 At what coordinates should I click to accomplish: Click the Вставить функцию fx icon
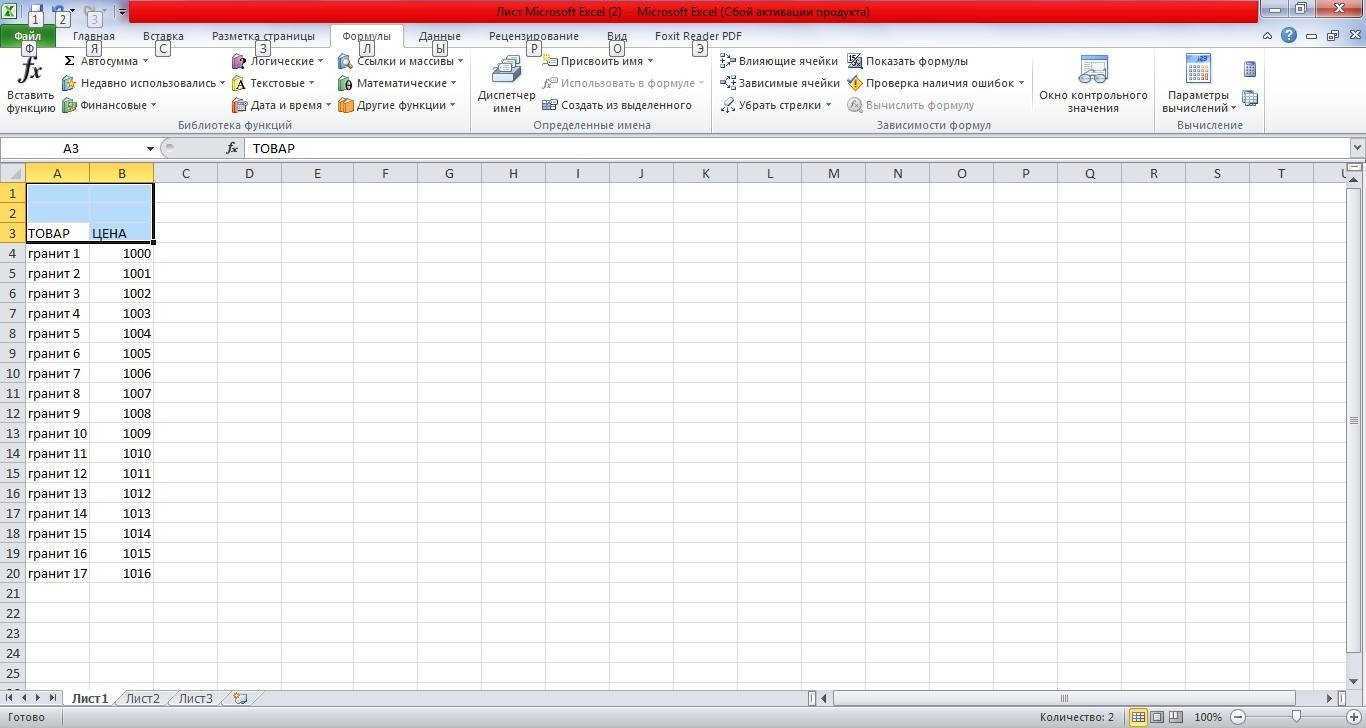pos(30,73)
